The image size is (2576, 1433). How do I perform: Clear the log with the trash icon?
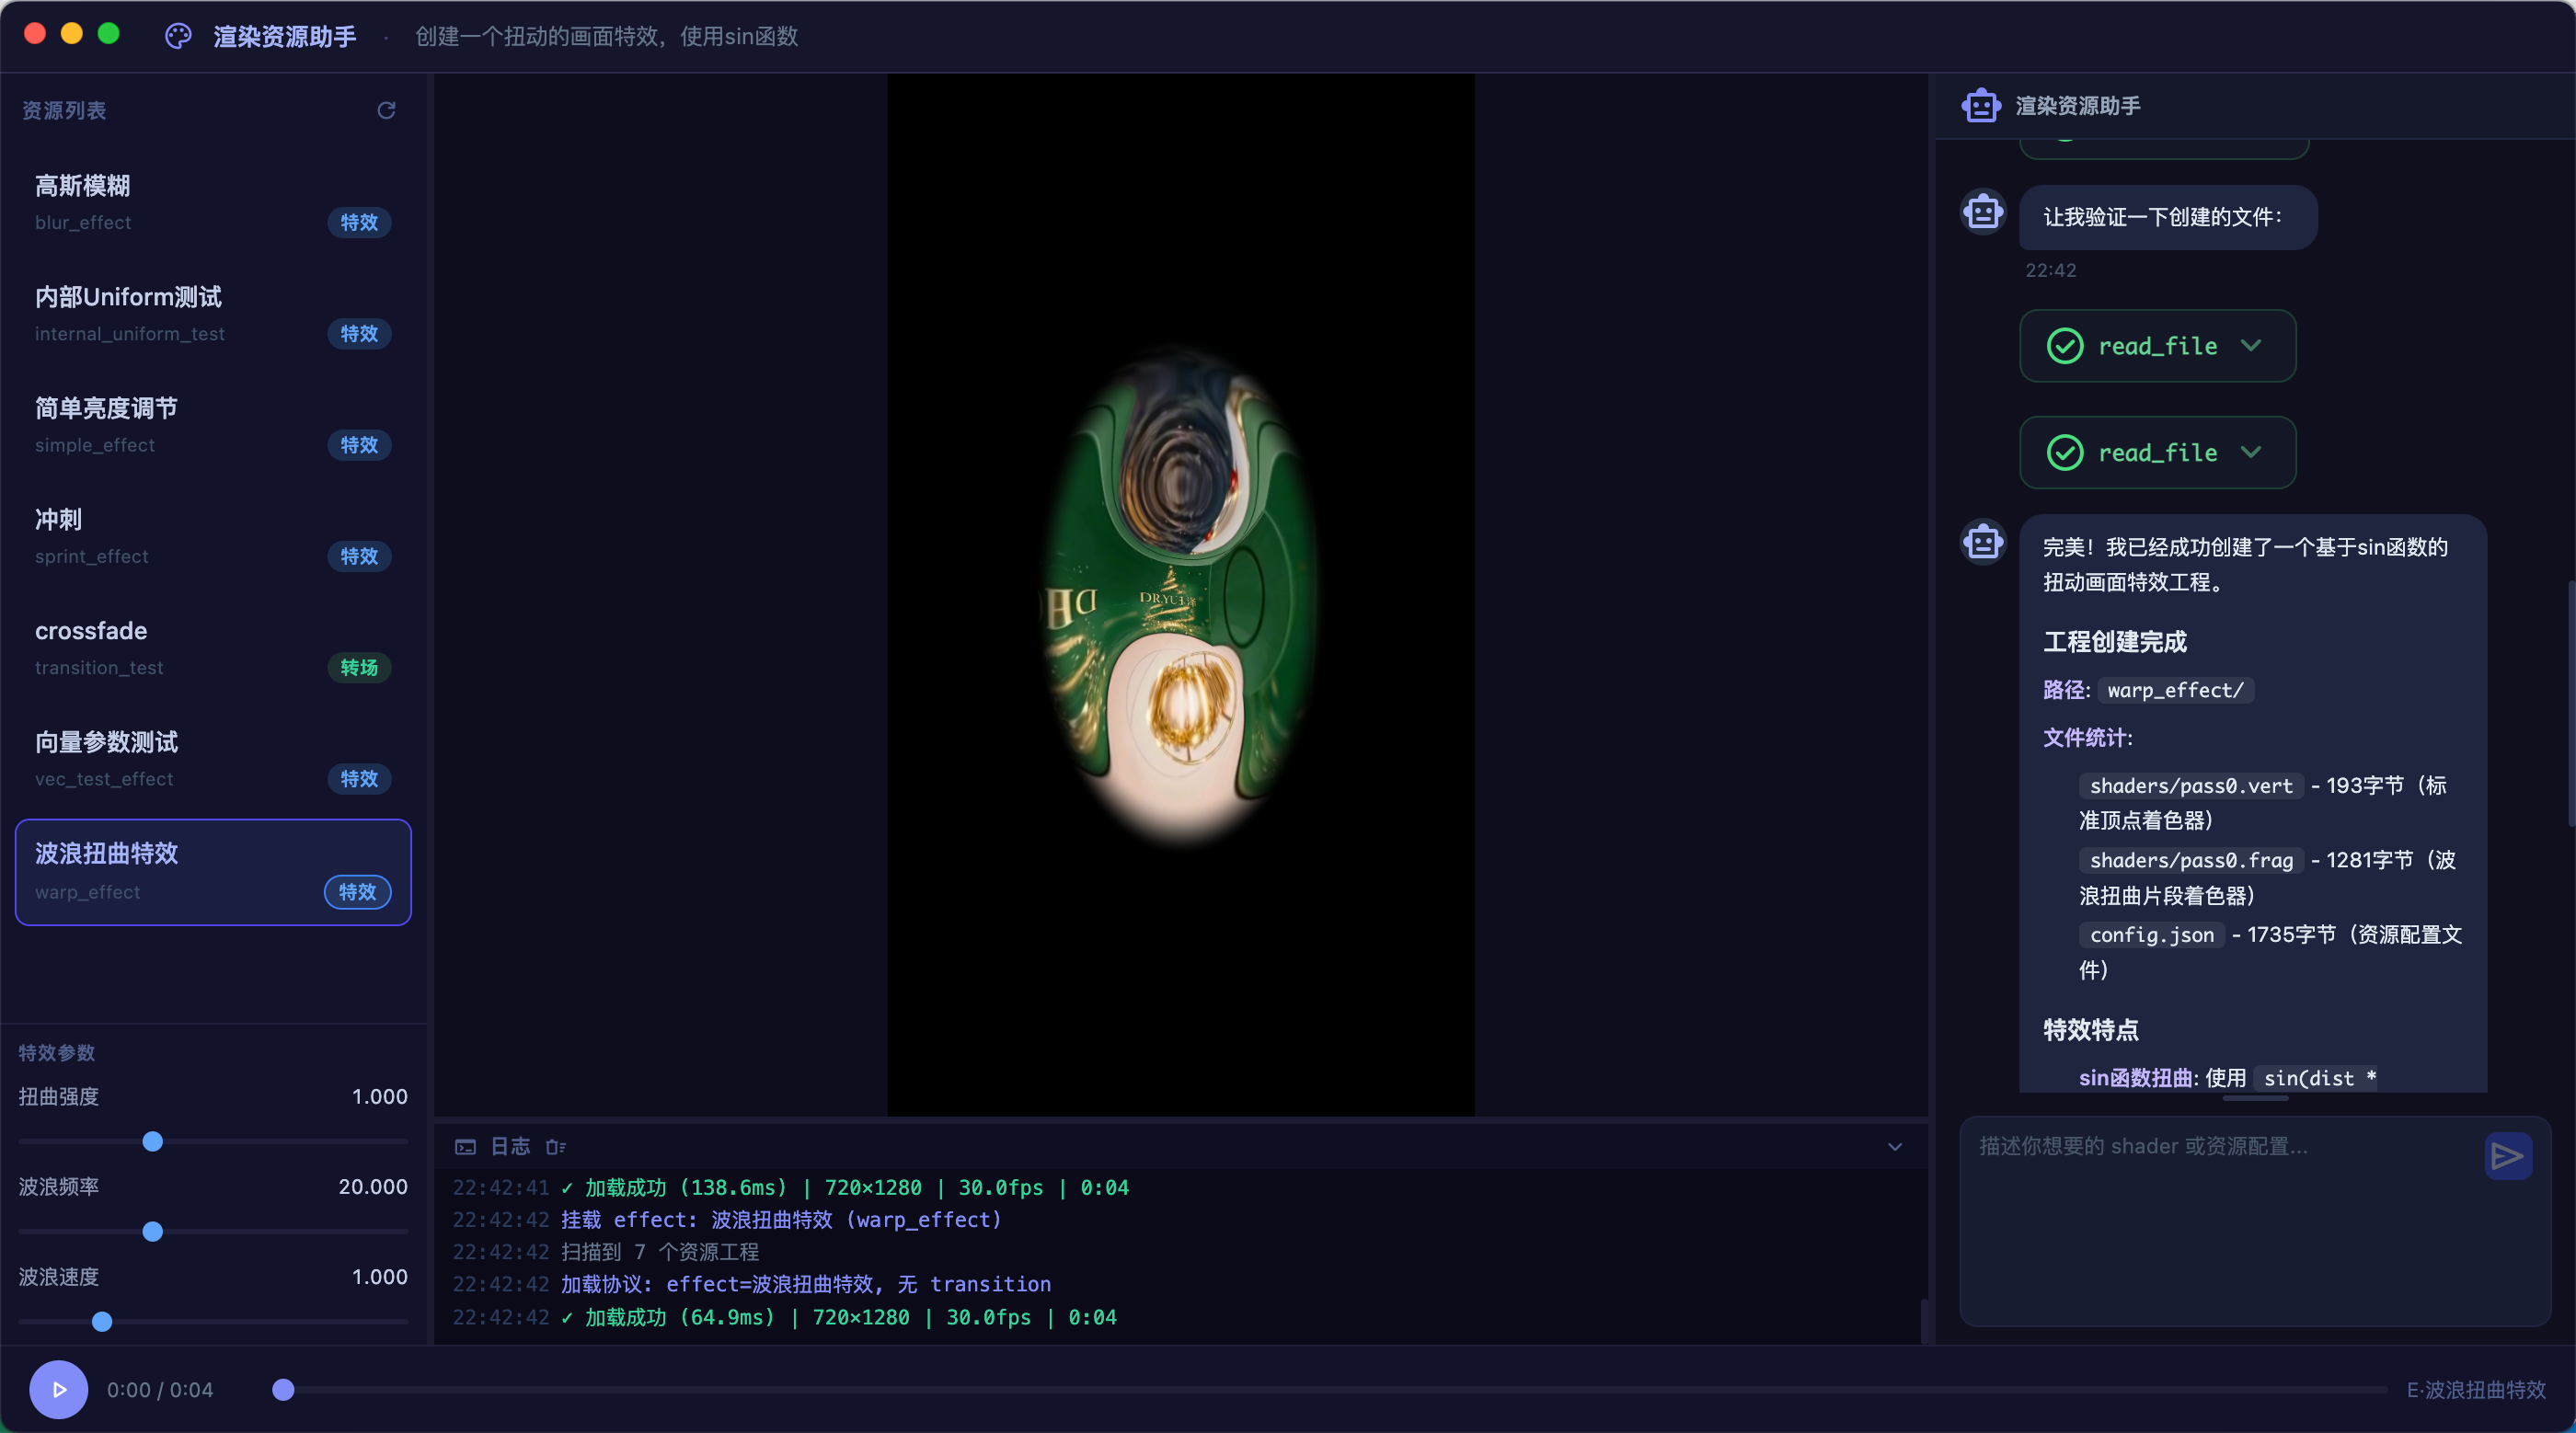pos(556,1147)
